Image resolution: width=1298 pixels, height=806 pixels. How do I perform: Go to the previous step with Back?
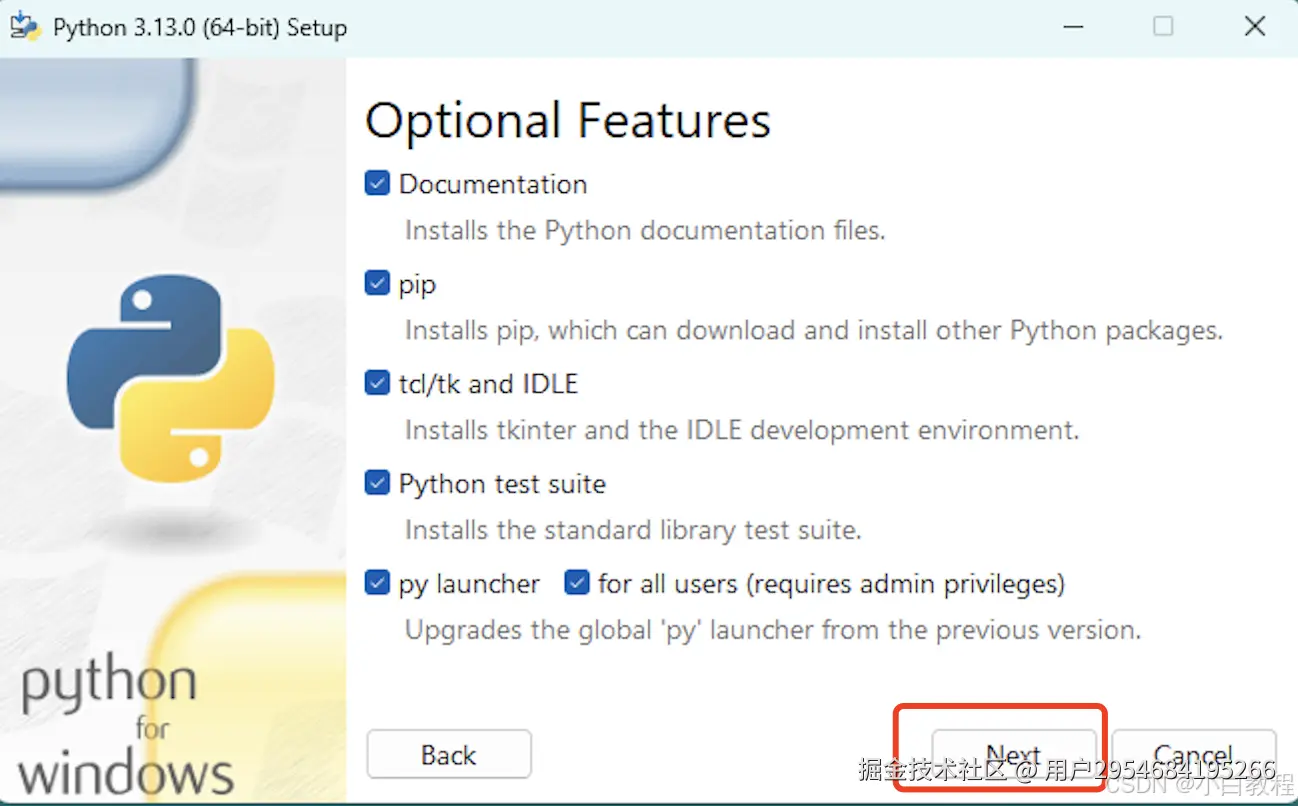pos(449,755)
